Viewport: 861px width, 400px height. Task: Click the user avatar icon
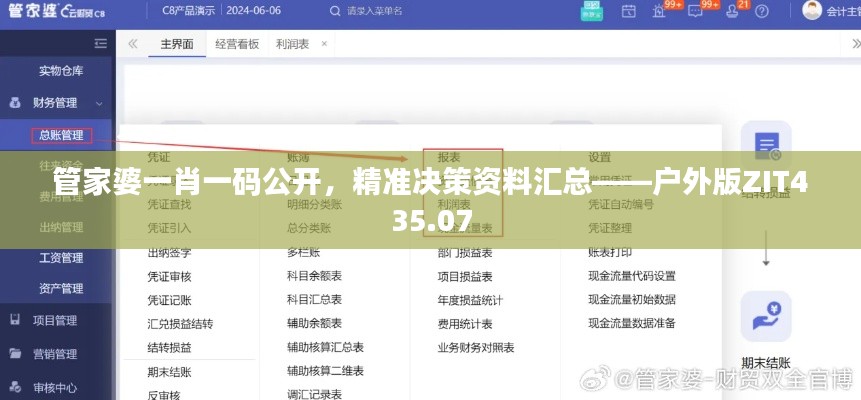pyautogui.click(x=812, y=12)
